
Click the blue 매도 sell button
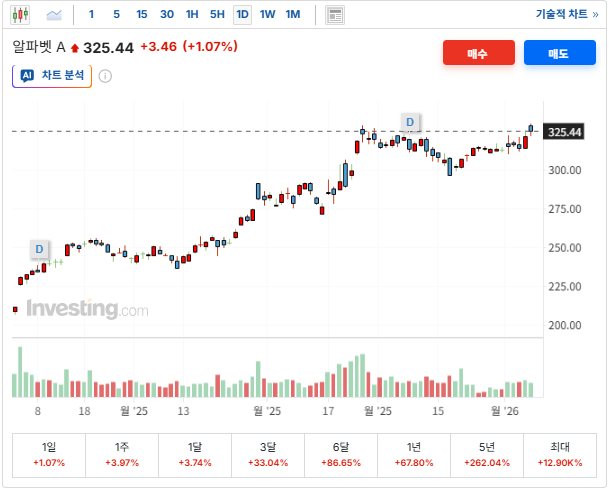[x=559, y=53]
